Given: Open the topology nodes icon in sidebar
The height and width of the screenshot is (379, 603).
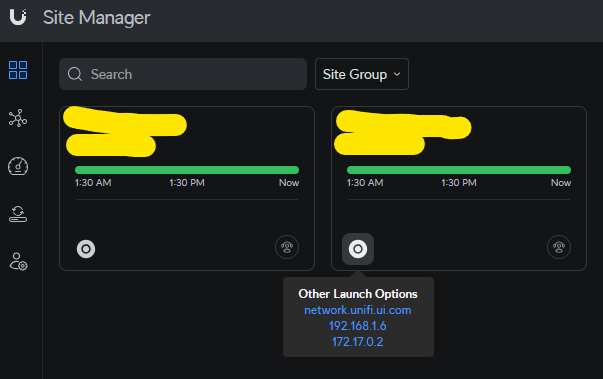Looking at the screenshot, I should 18,118.
